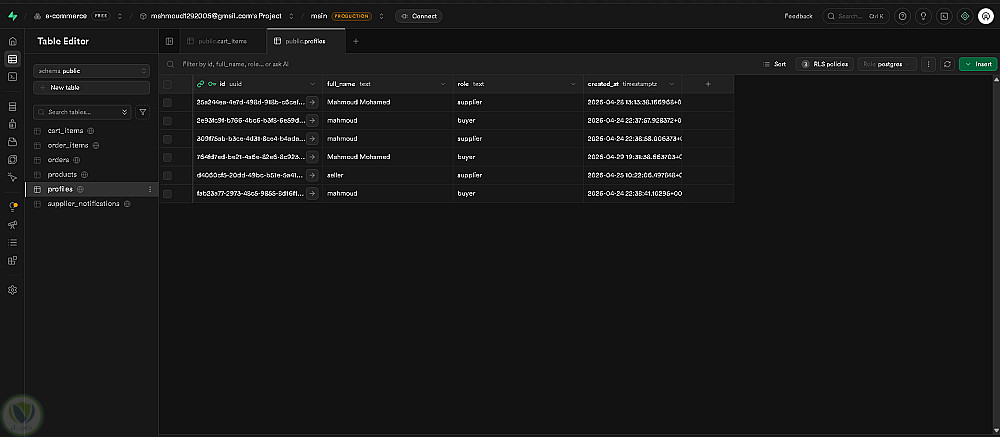Click the filter tables funnel icon
The width and height of the screenshot is (1000, 437).
coord(143,112)
